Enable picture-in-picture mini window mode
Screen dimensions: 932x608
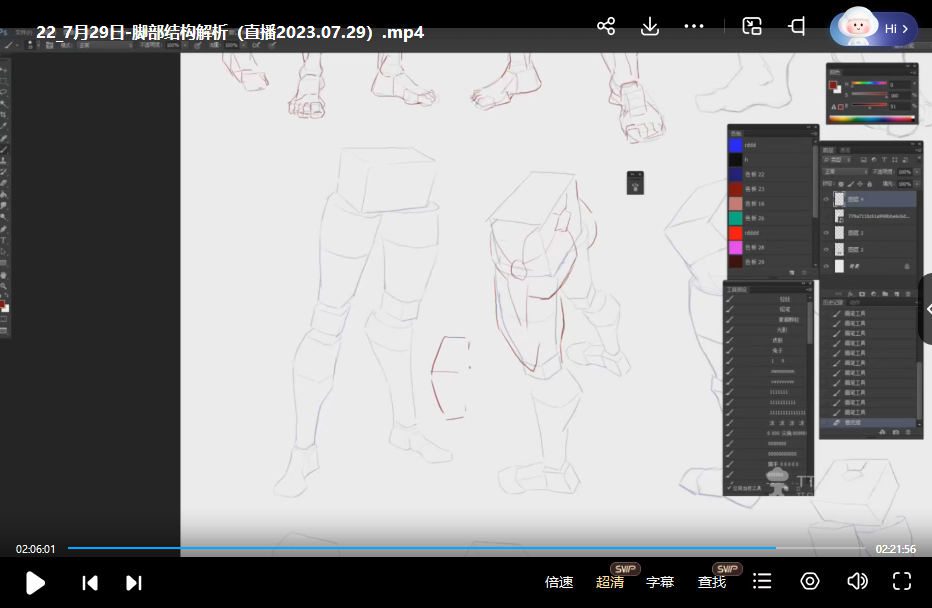coord(752,27)
